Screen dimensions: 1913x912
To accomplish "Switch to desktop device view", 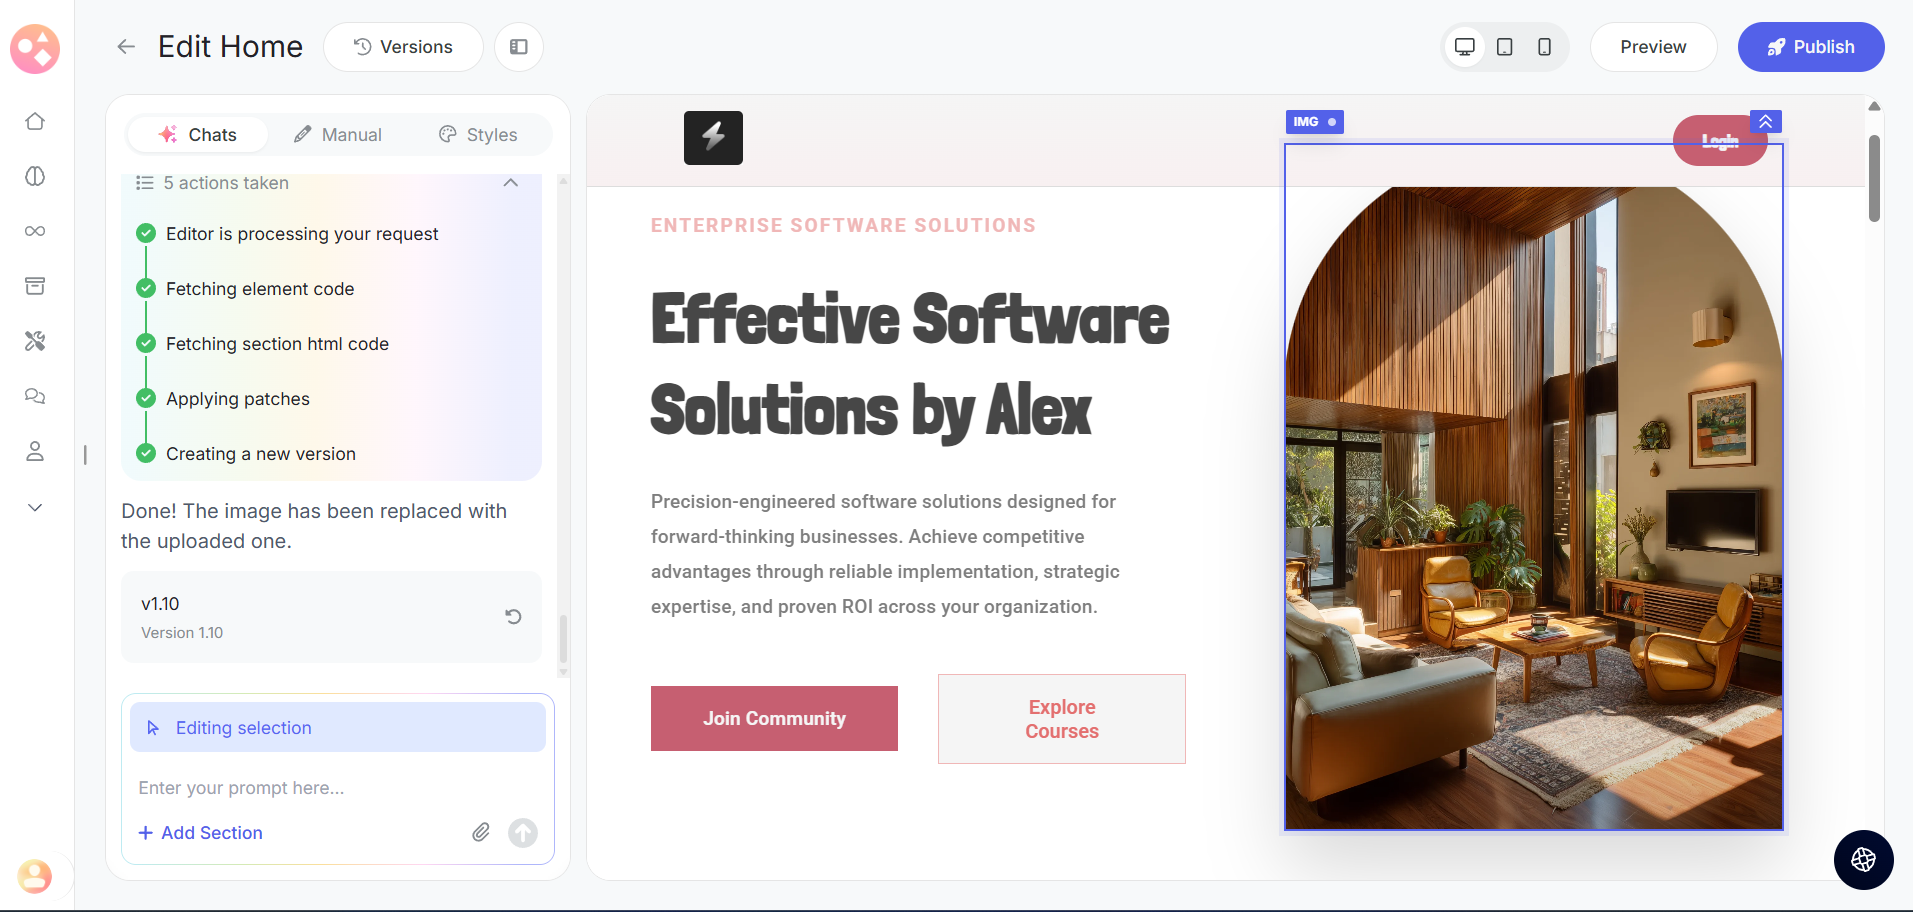I will click(x=1464, y=47).
